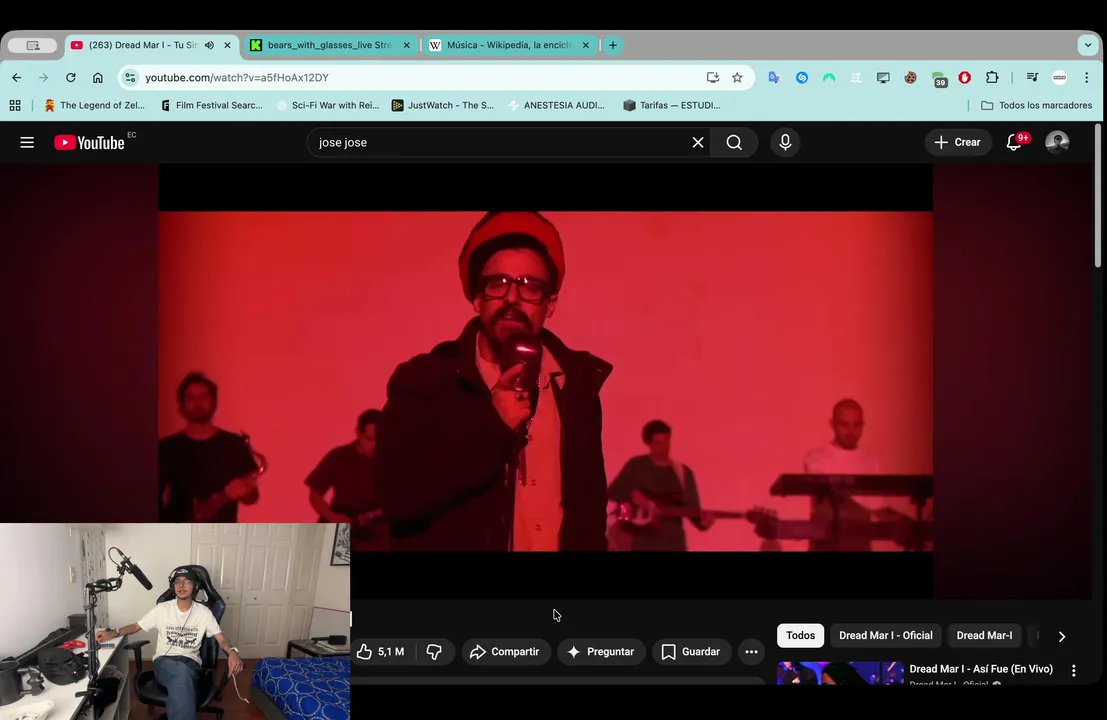Image resolution: width=1107 pixels, height=720 pixels.
Task: Switch to Música - Wikipedia tab
Action: tap(508, 45)
